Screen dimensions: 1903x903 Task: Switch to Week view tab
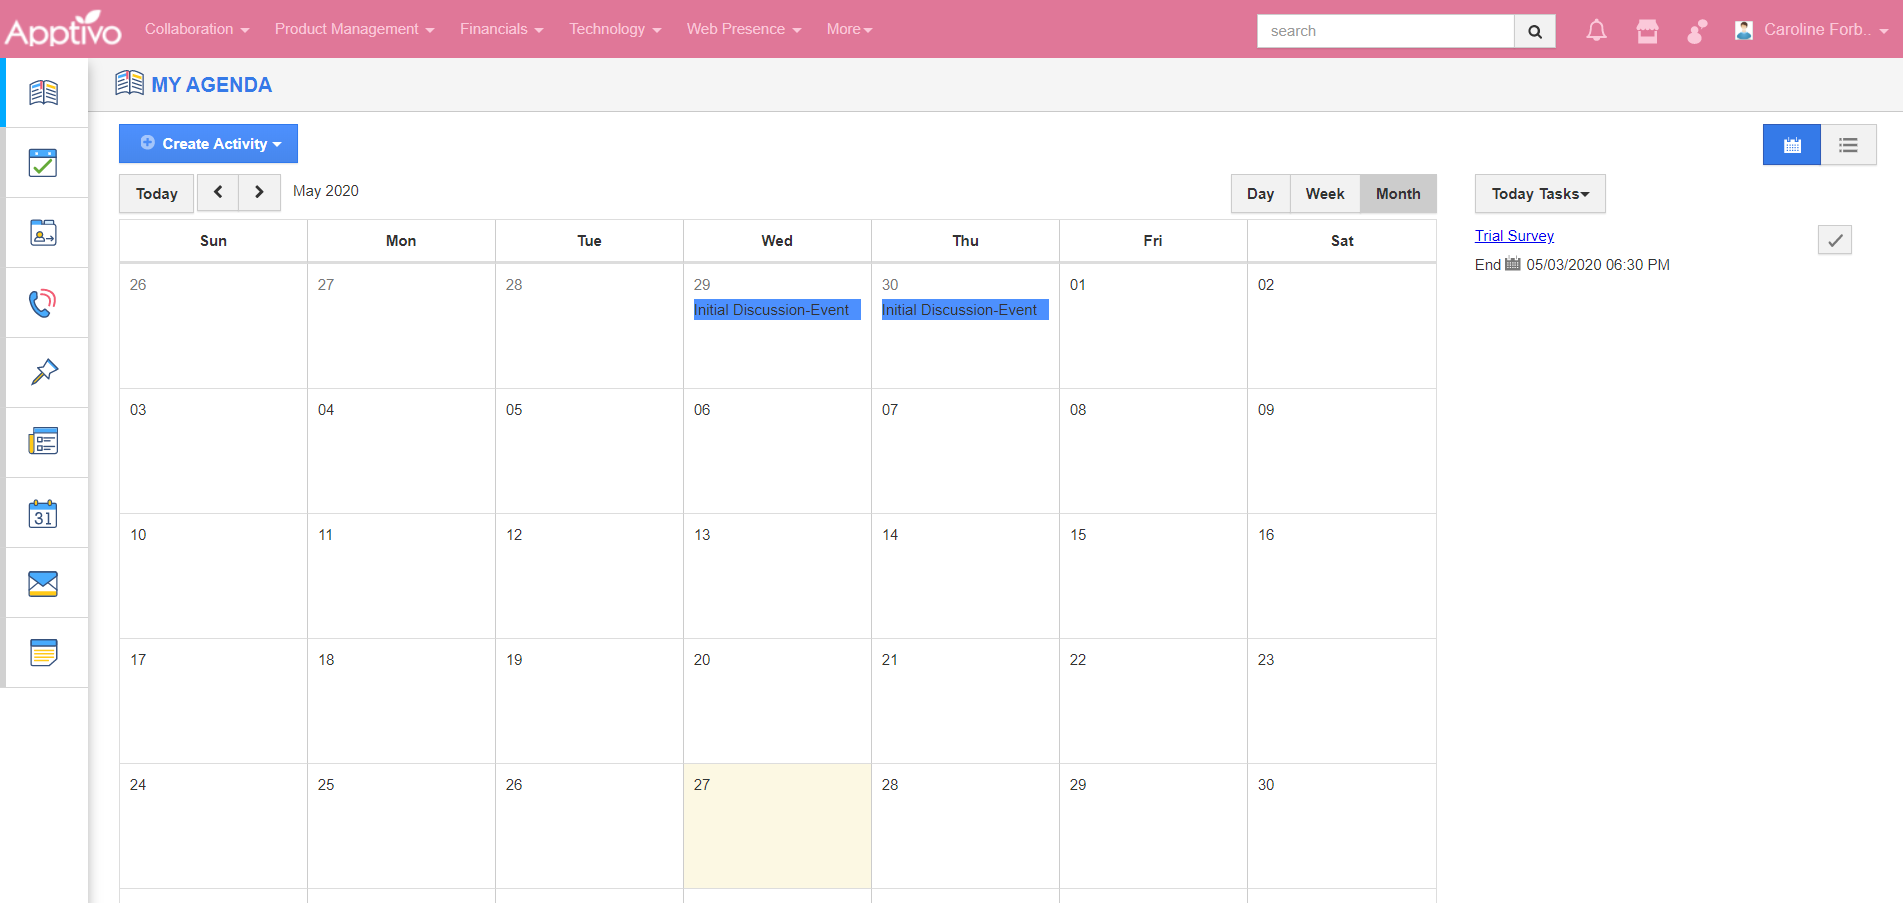point(1324,194)
